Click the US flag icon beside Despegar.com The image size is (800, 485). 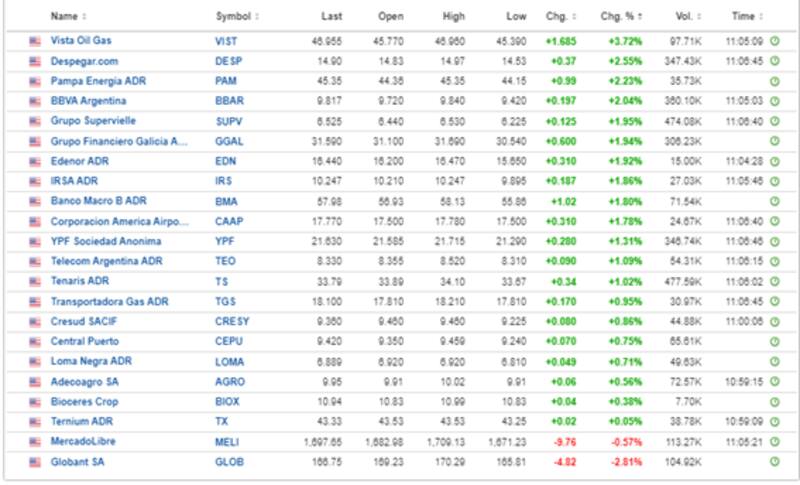(35, 61)
